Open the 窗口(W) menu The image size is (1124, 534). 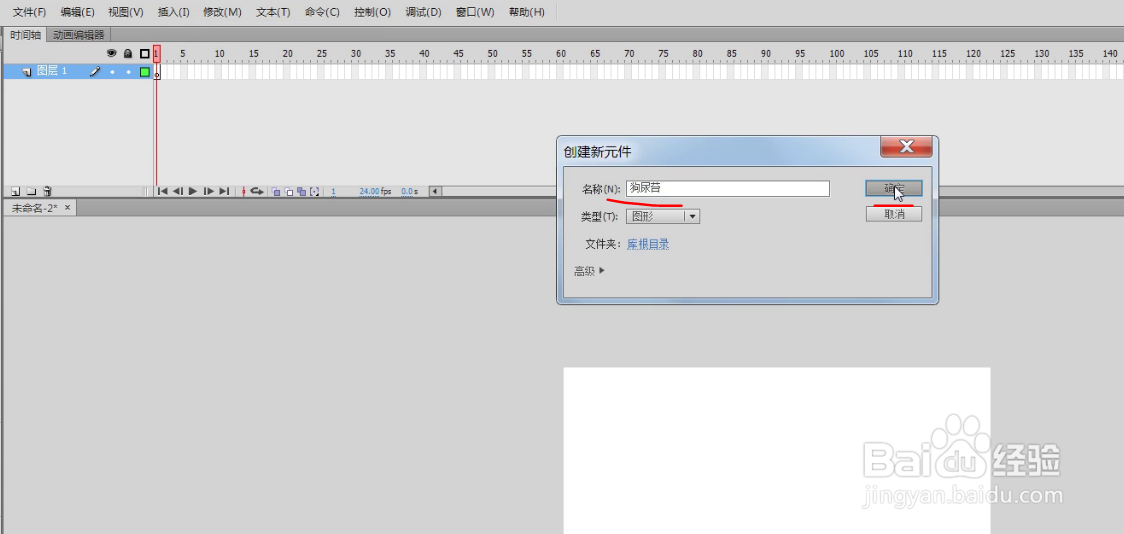coord(475,12)
